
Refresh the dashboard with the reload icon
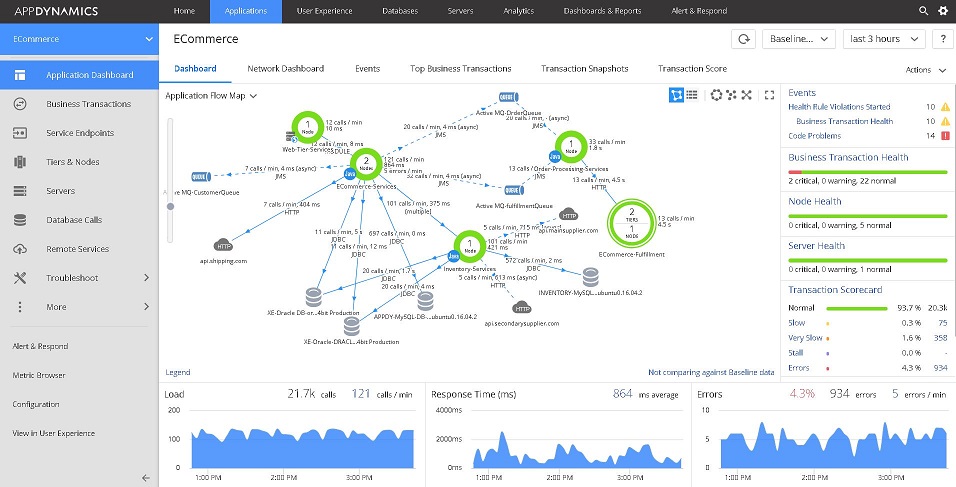click(744, 39)
